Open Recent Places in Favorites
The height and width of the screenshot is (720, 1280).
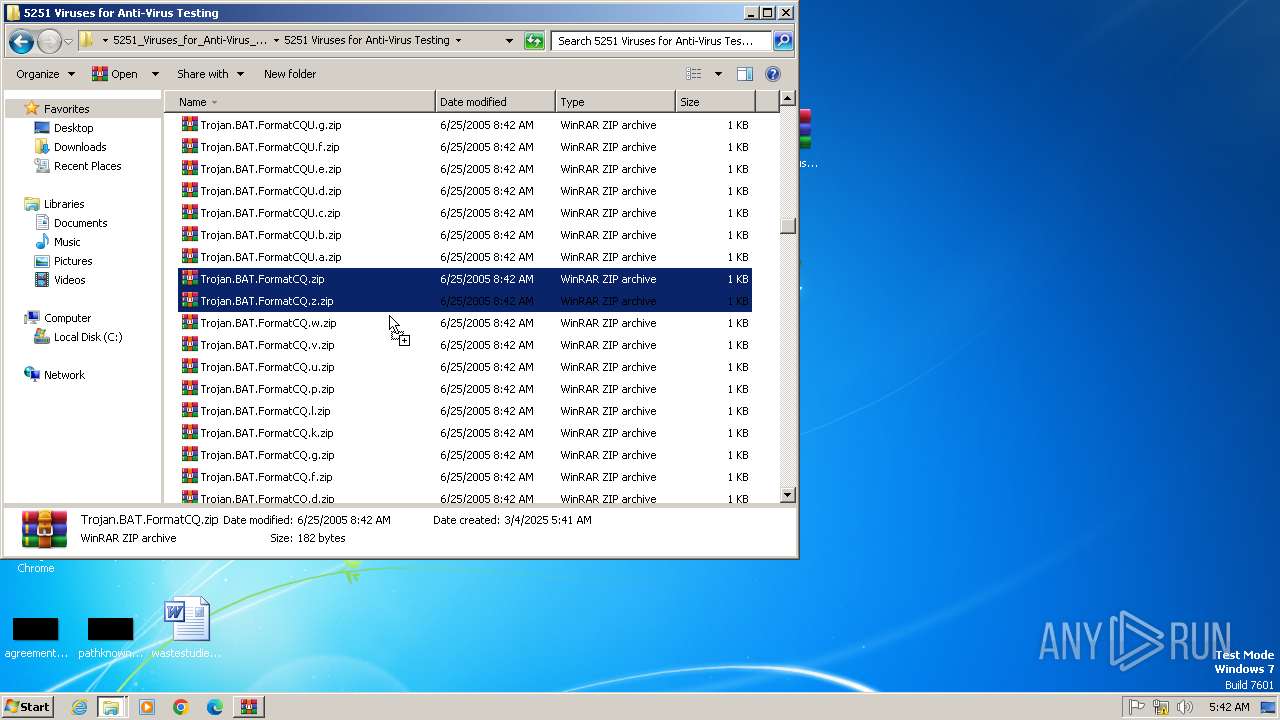click(x=87, y=166)
